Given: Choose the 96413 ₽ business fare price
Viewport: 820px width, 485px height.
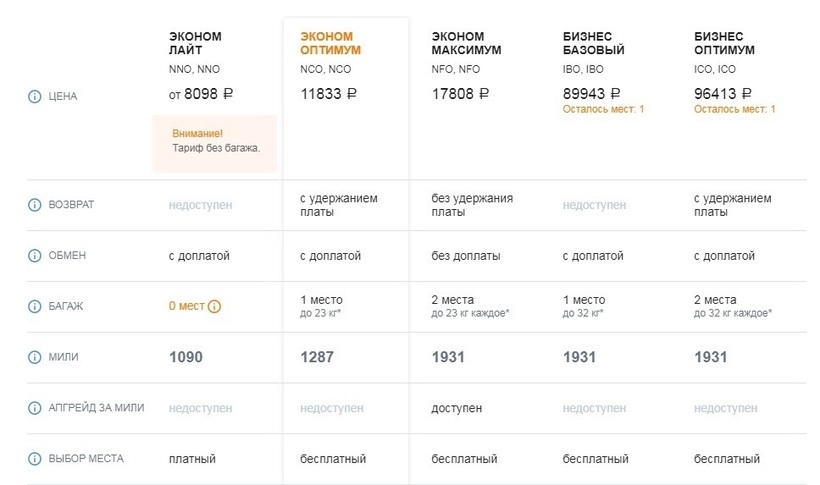Looking at the screenshot, I should coord(723,93).
